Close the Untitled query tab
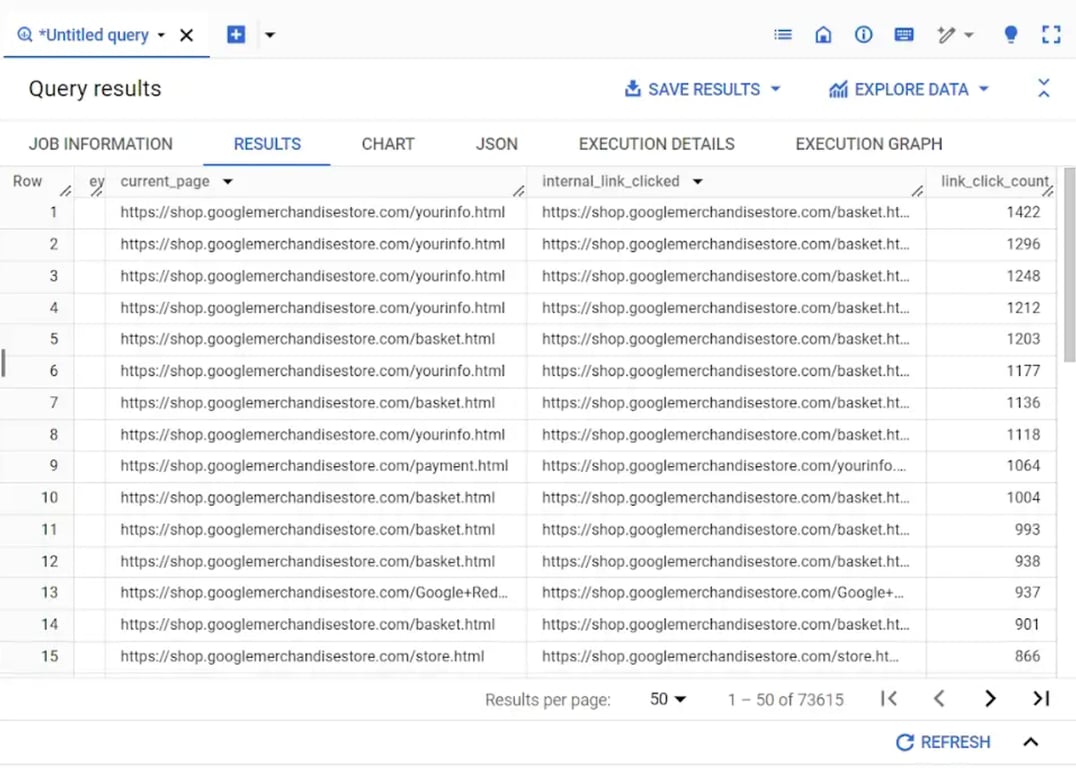The image size is (1076, 768). tap(186, 35)
